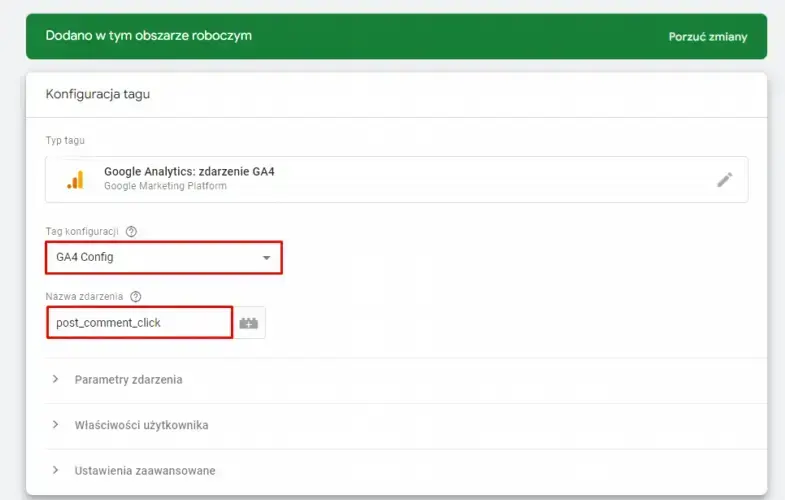Click the Google Marketing Platform subtitle text
The width and height of the screenshot is (785, 500).
pyautogui.click(x=165, y=187)
